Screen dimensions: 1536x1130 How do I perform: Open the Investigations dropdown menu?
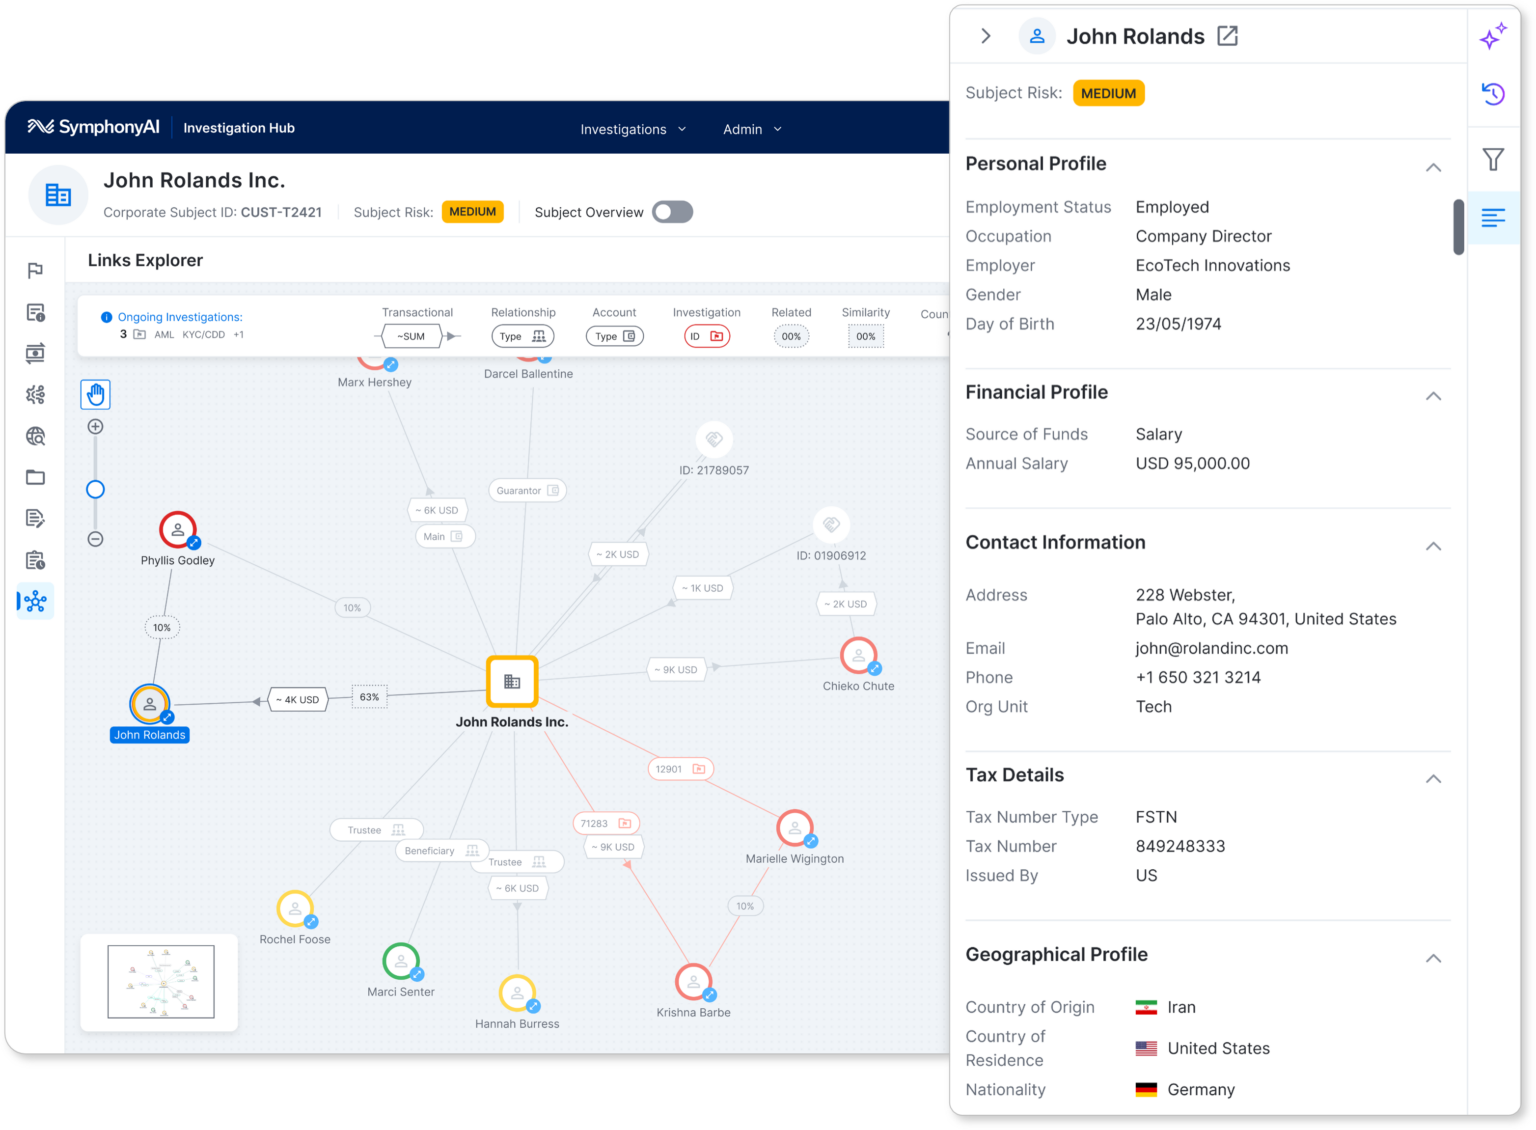point(632,129)
